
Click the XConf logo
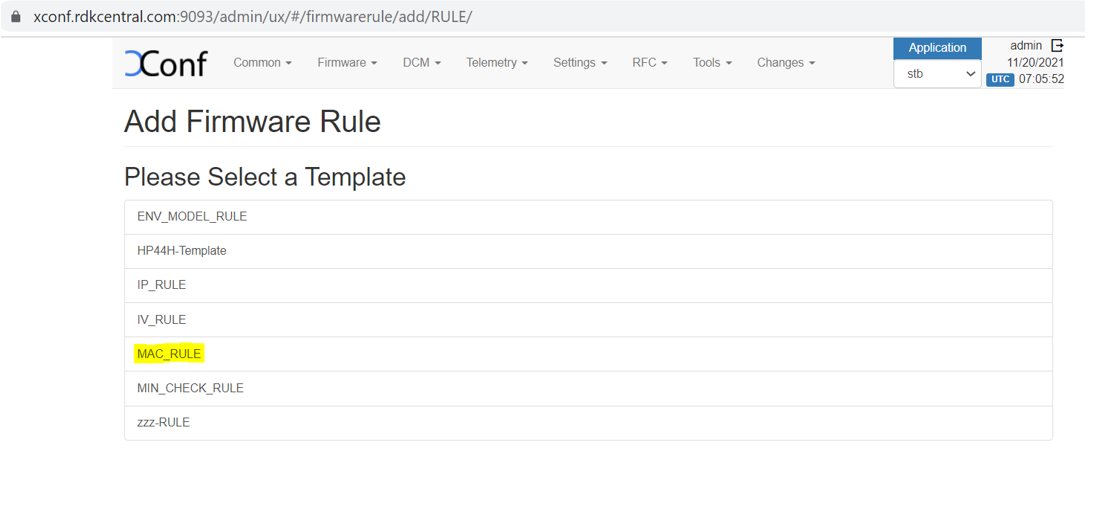click(x=165, y=63)
